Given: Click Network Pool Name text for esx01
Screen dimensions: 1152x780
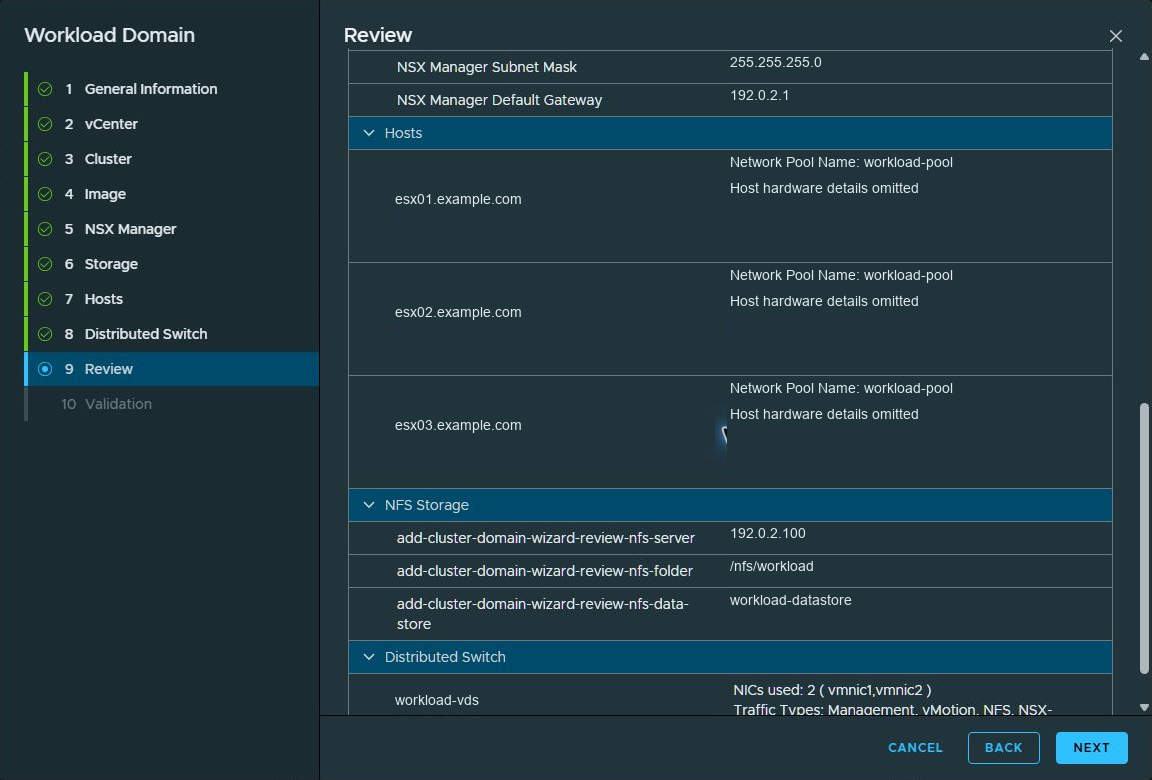Looking at the screenshot, I should click(841, 162).
